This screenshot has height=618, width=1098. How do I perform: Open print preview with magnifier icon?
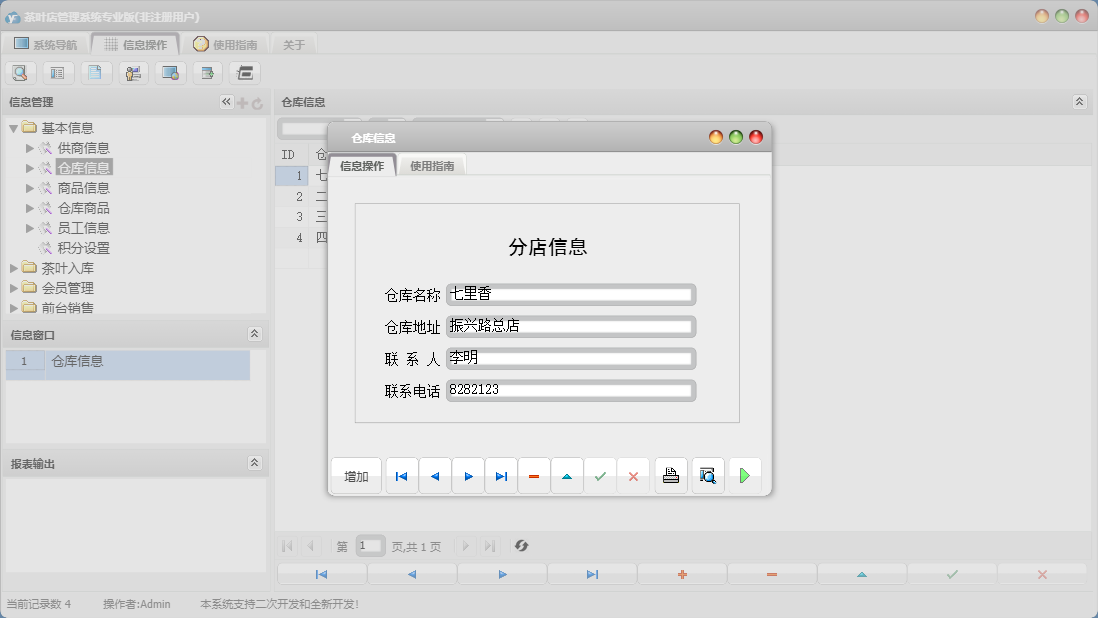pyautogui.click(x=708, y=476)
